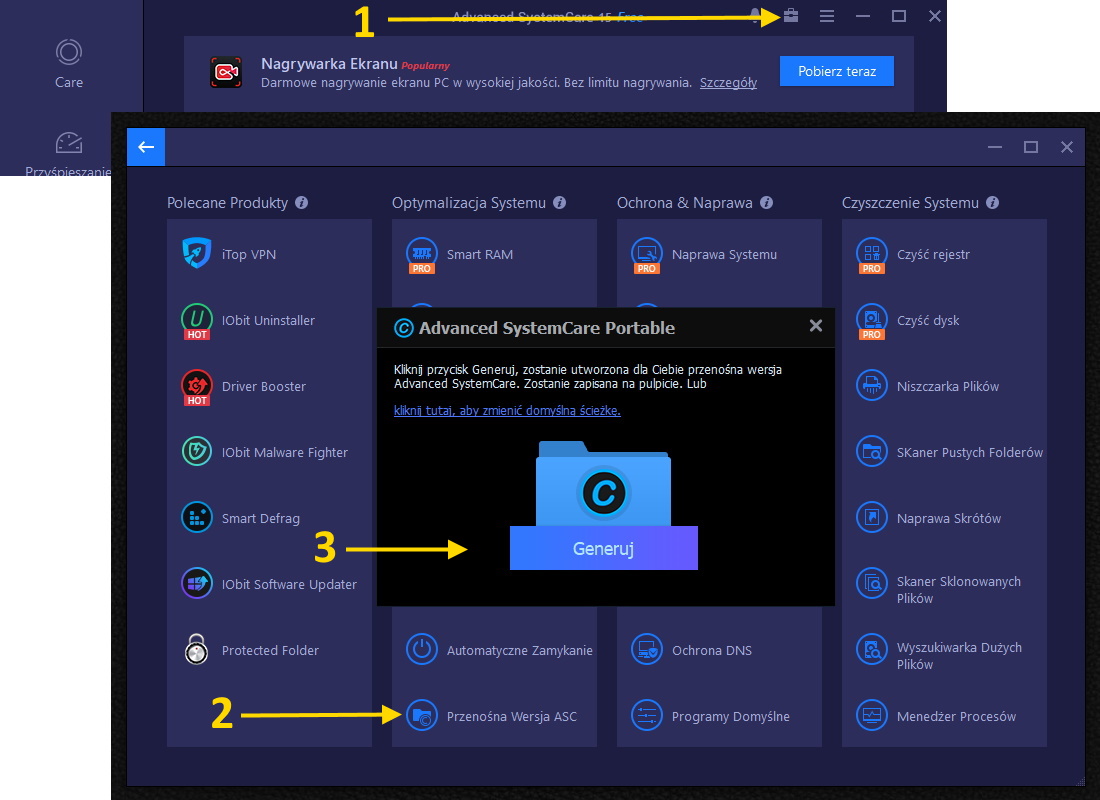Open Programy Domyślne sliders icon
This screenshot has width=1100, height=800.
tap(647, 716)
